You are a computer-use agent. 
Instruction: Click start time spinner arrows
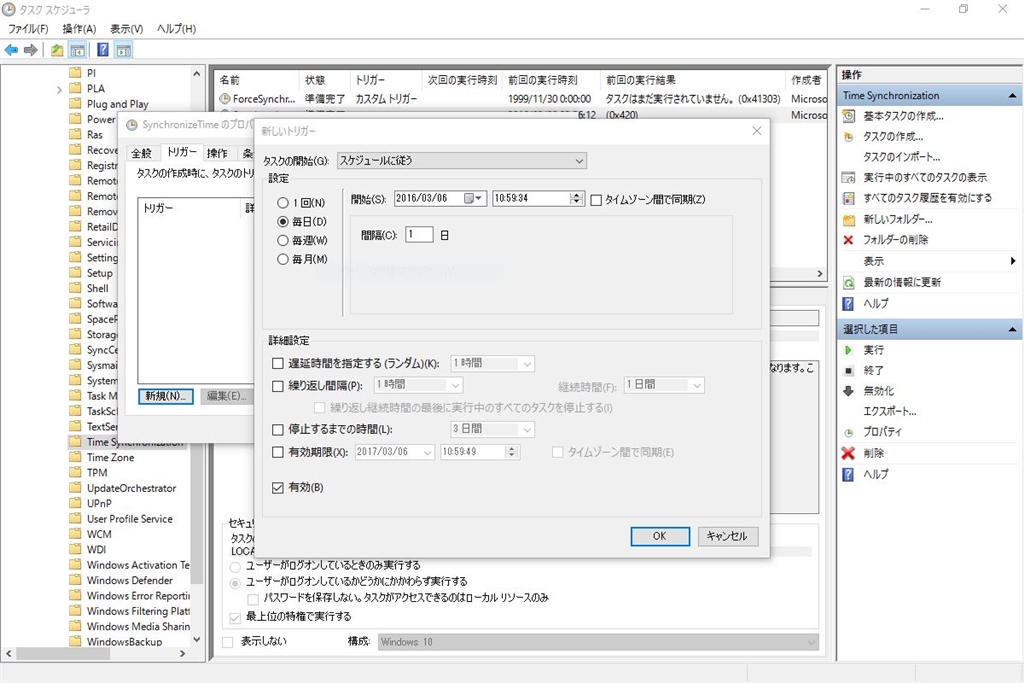point(576,199)
